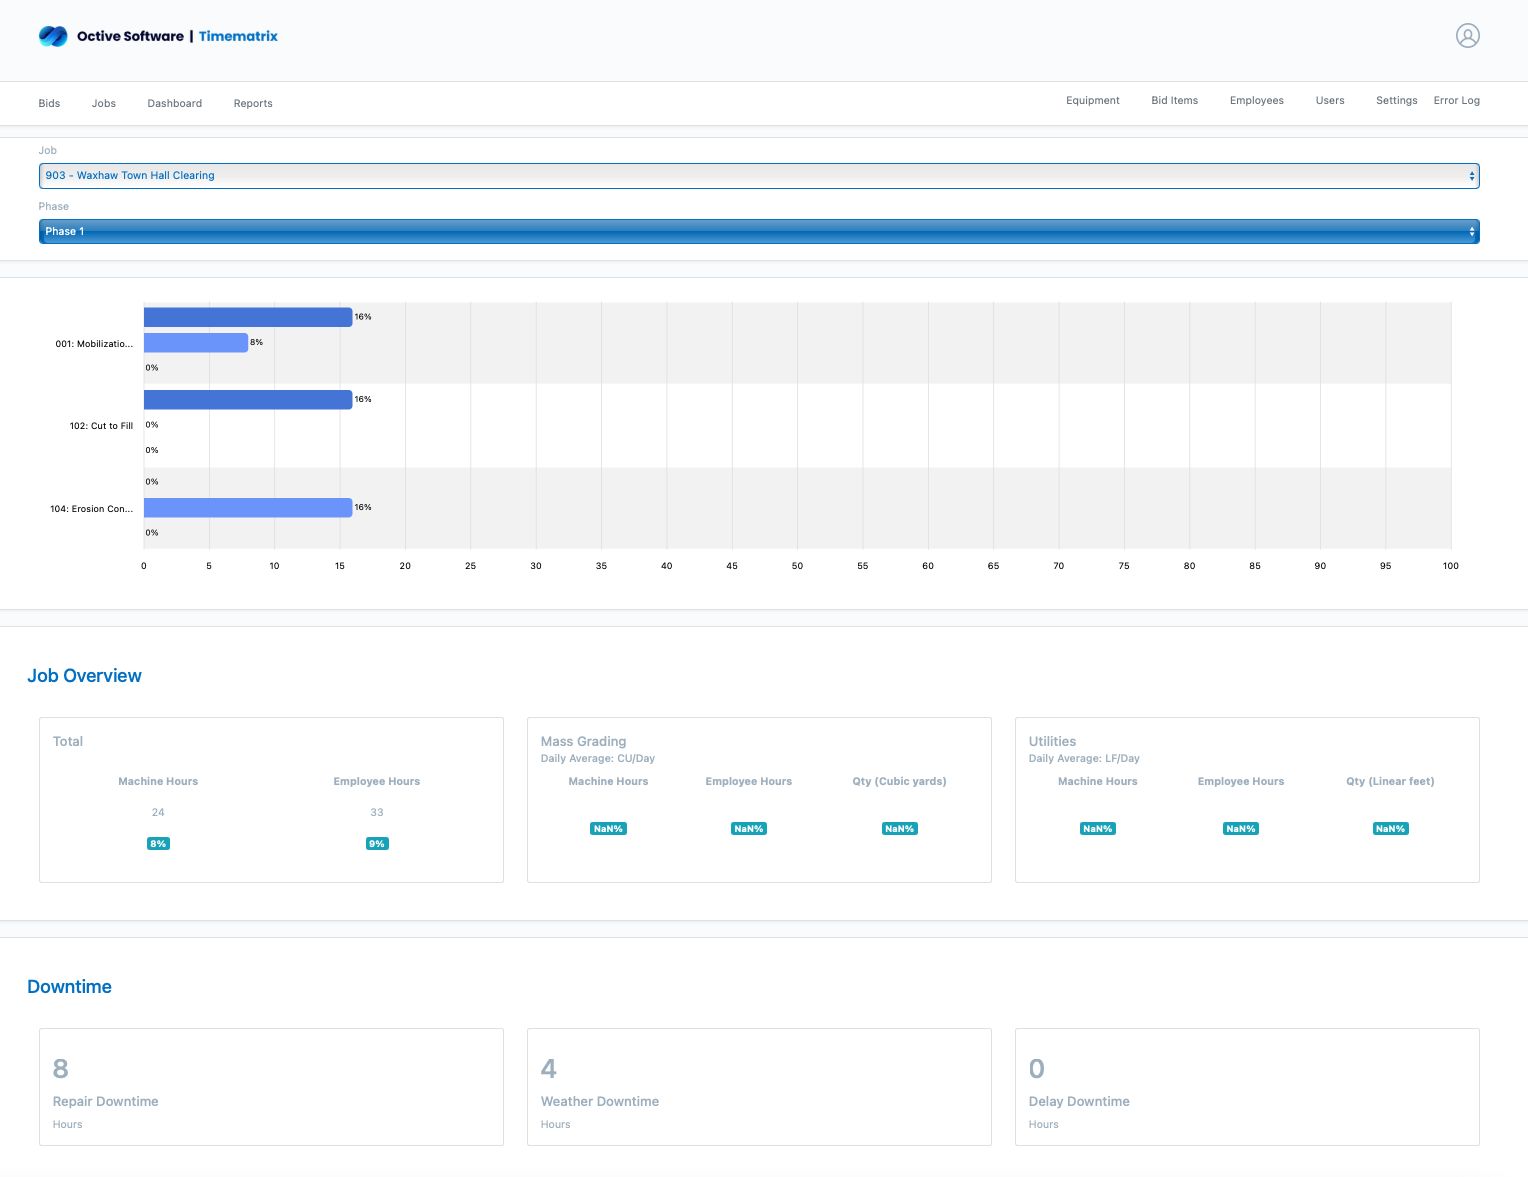Image resolution: width=1528 pixels, height=1177 pixels.
Task: Navigate to Equipment
Action: coord(1092,101)
